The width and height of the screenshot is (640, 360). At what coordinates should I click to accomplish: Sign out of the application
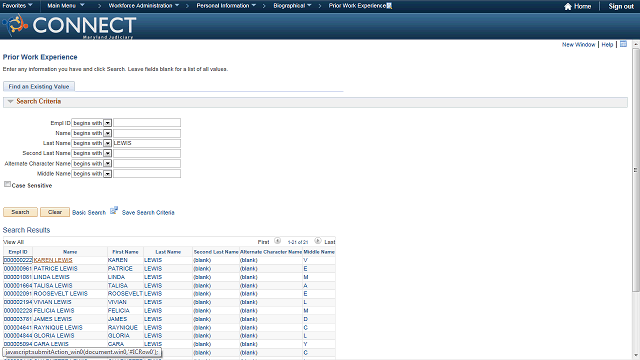click(621, 6)
